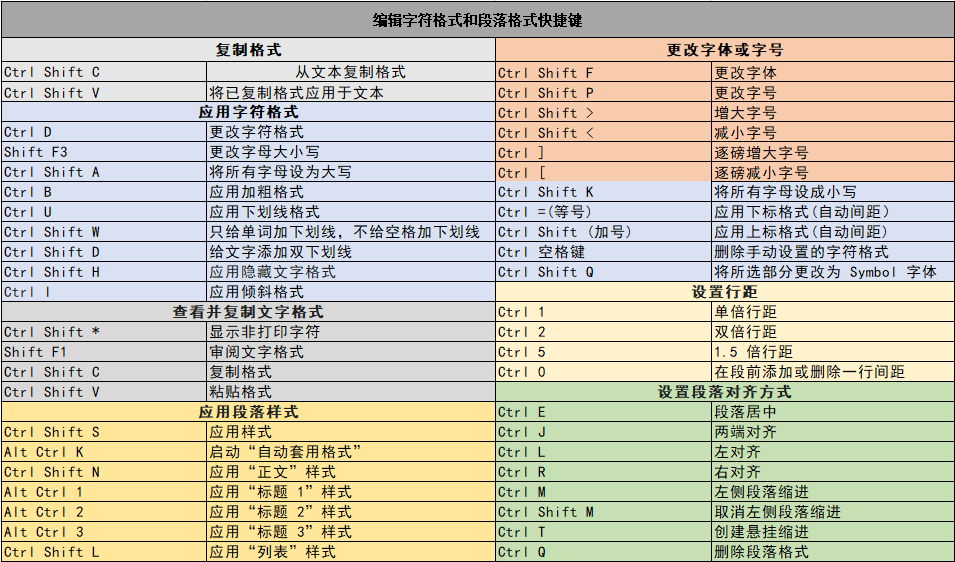
Task: Select the cell 更改字符格式
Action: 351,132
